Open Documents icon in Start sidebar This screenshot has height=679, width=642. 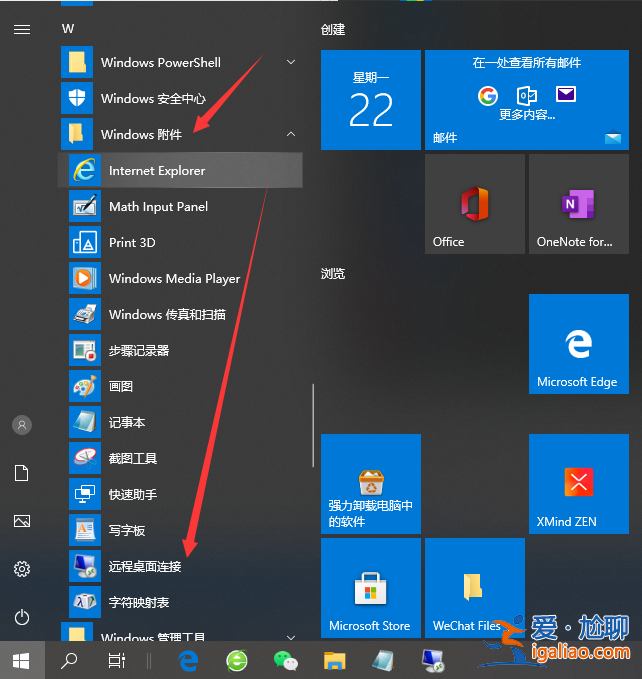22,473
